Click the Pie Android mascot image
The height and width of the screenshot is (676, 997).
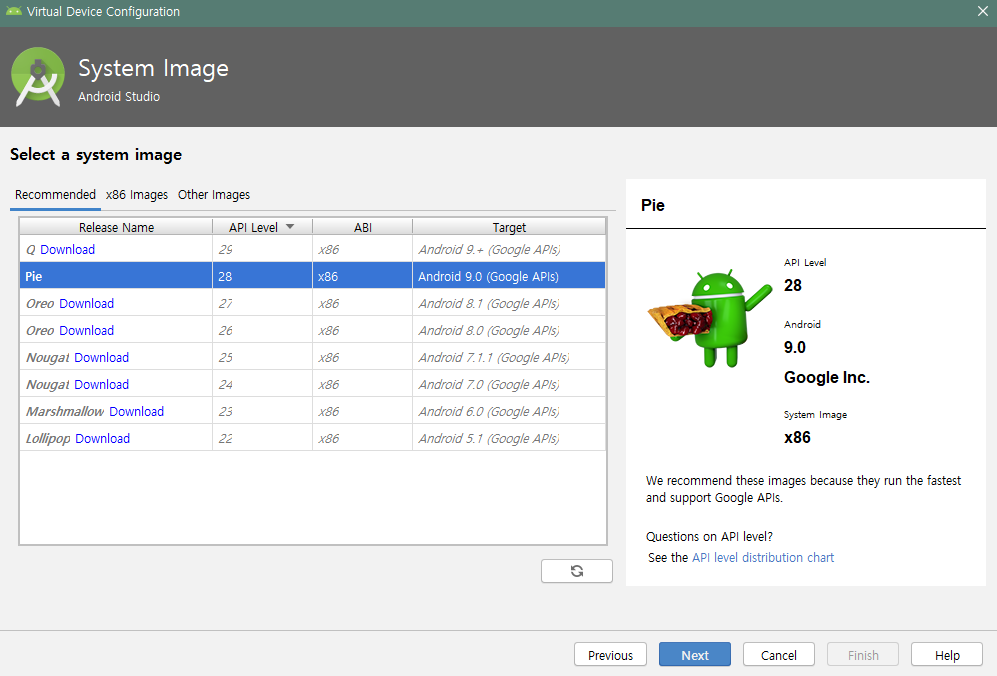point(710,318)
